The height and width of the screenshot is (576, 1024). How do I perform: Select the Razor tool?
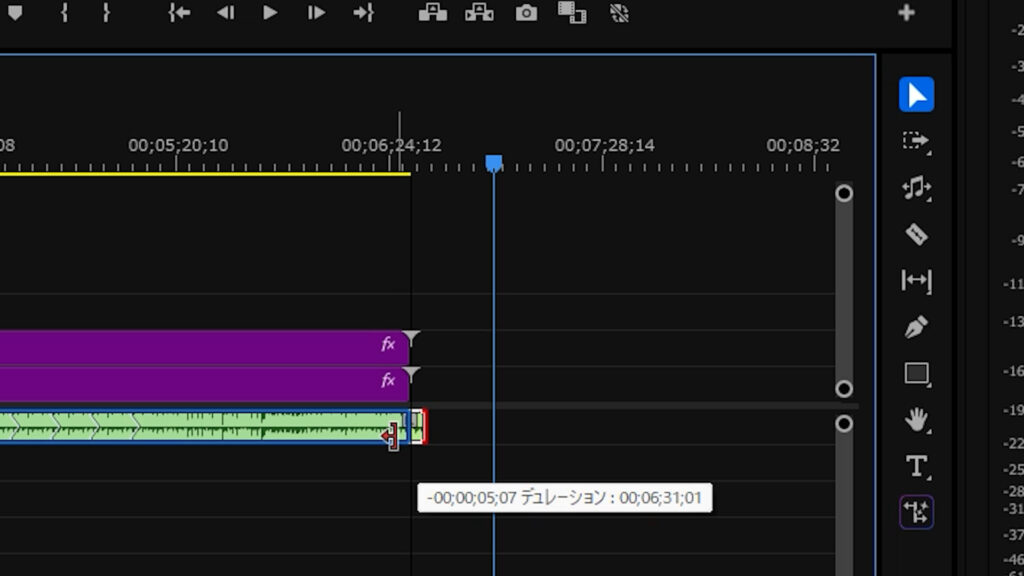[916, 235]
